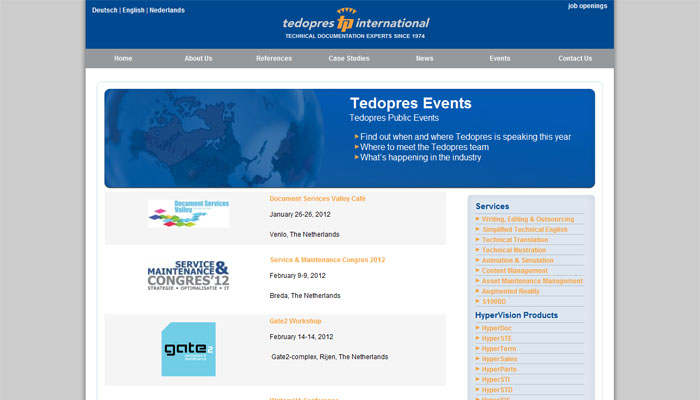Click the 'Tedopres Public Events' subtitle

pos(394,118)
